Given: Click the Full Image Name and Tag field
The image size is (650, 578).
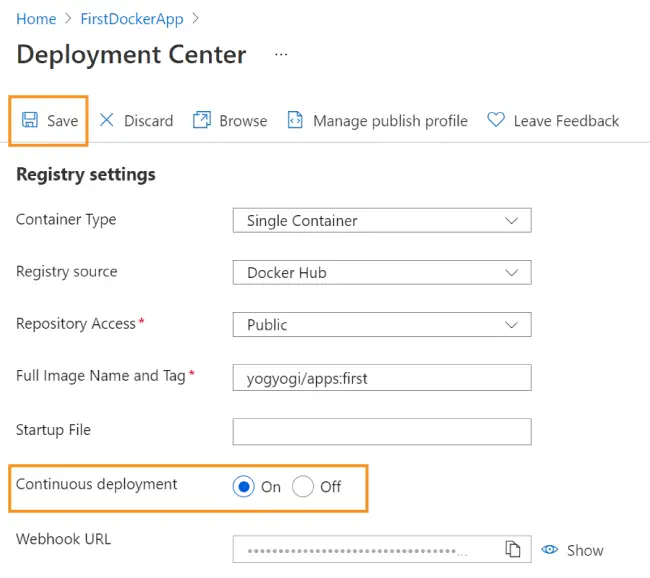Looking at the screenshot, I should [x=382, y=377].
